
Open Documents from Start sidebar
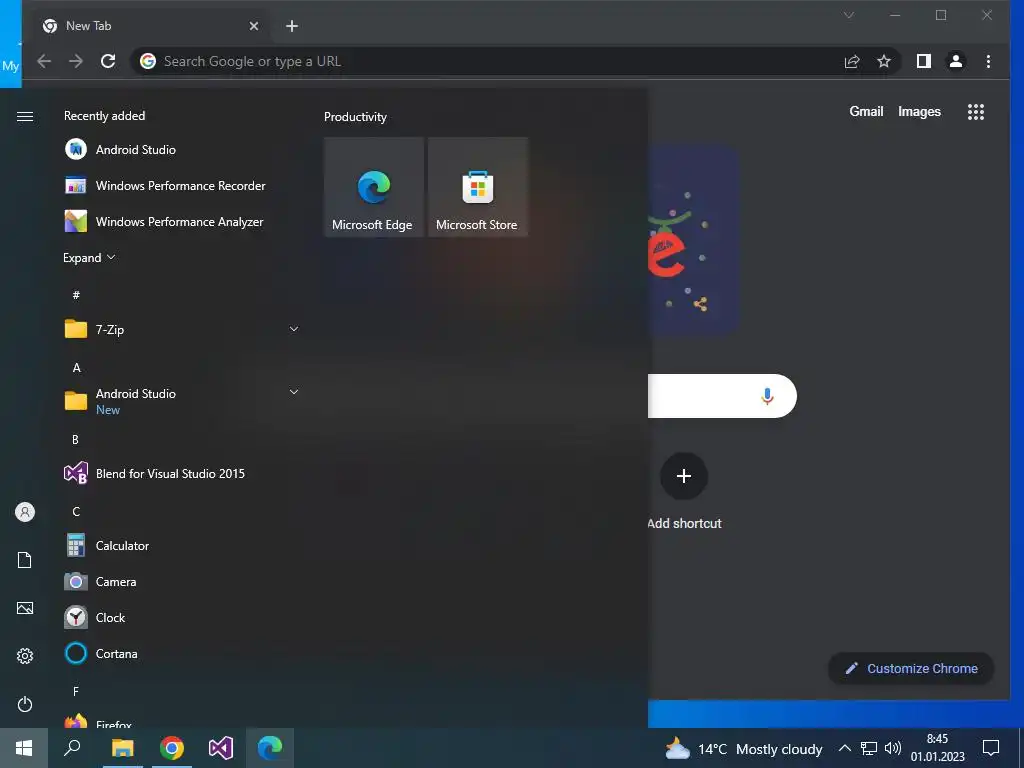pos(25,560)
